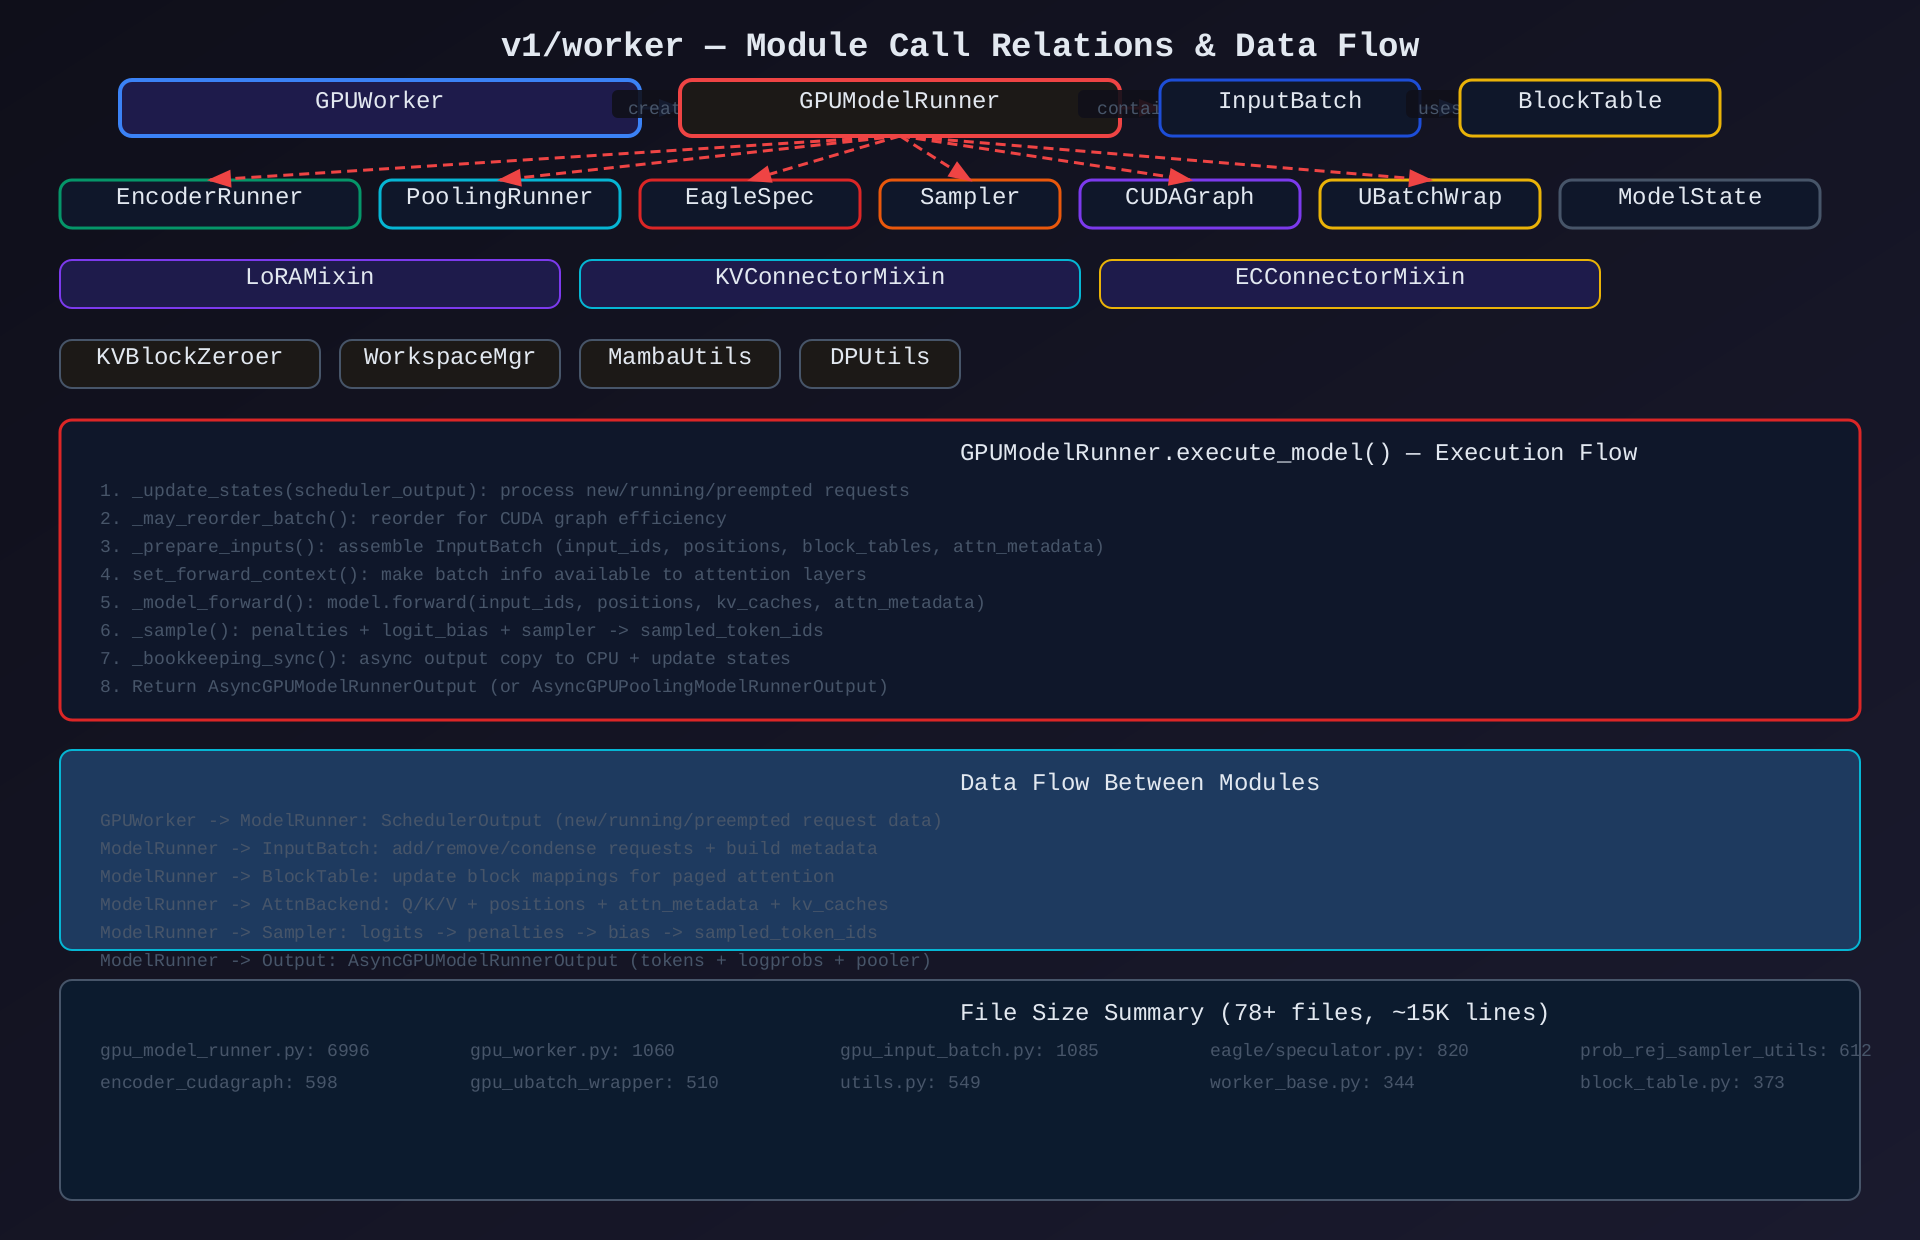Select the Sampler module box
Screen dimensions: 1920x1240
[x=969, y=203]
